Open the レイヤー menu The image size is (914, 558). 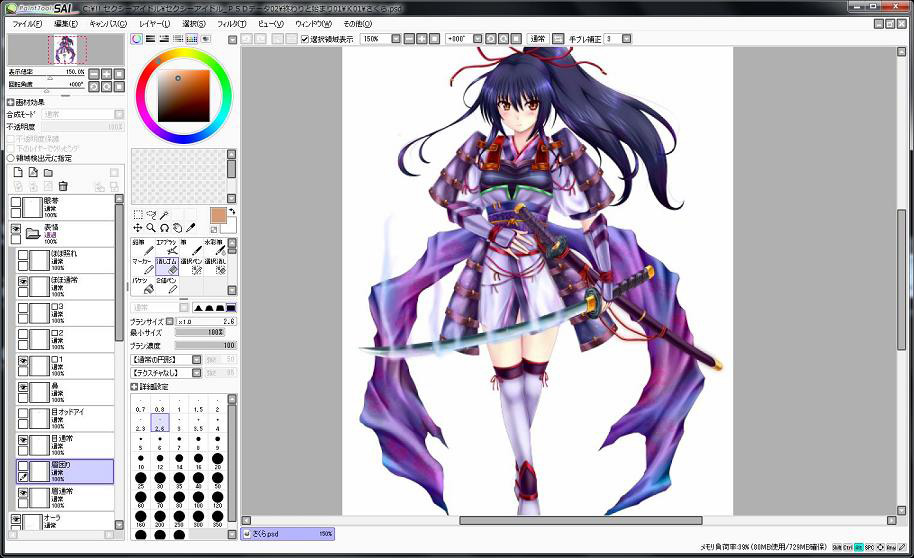154,22
